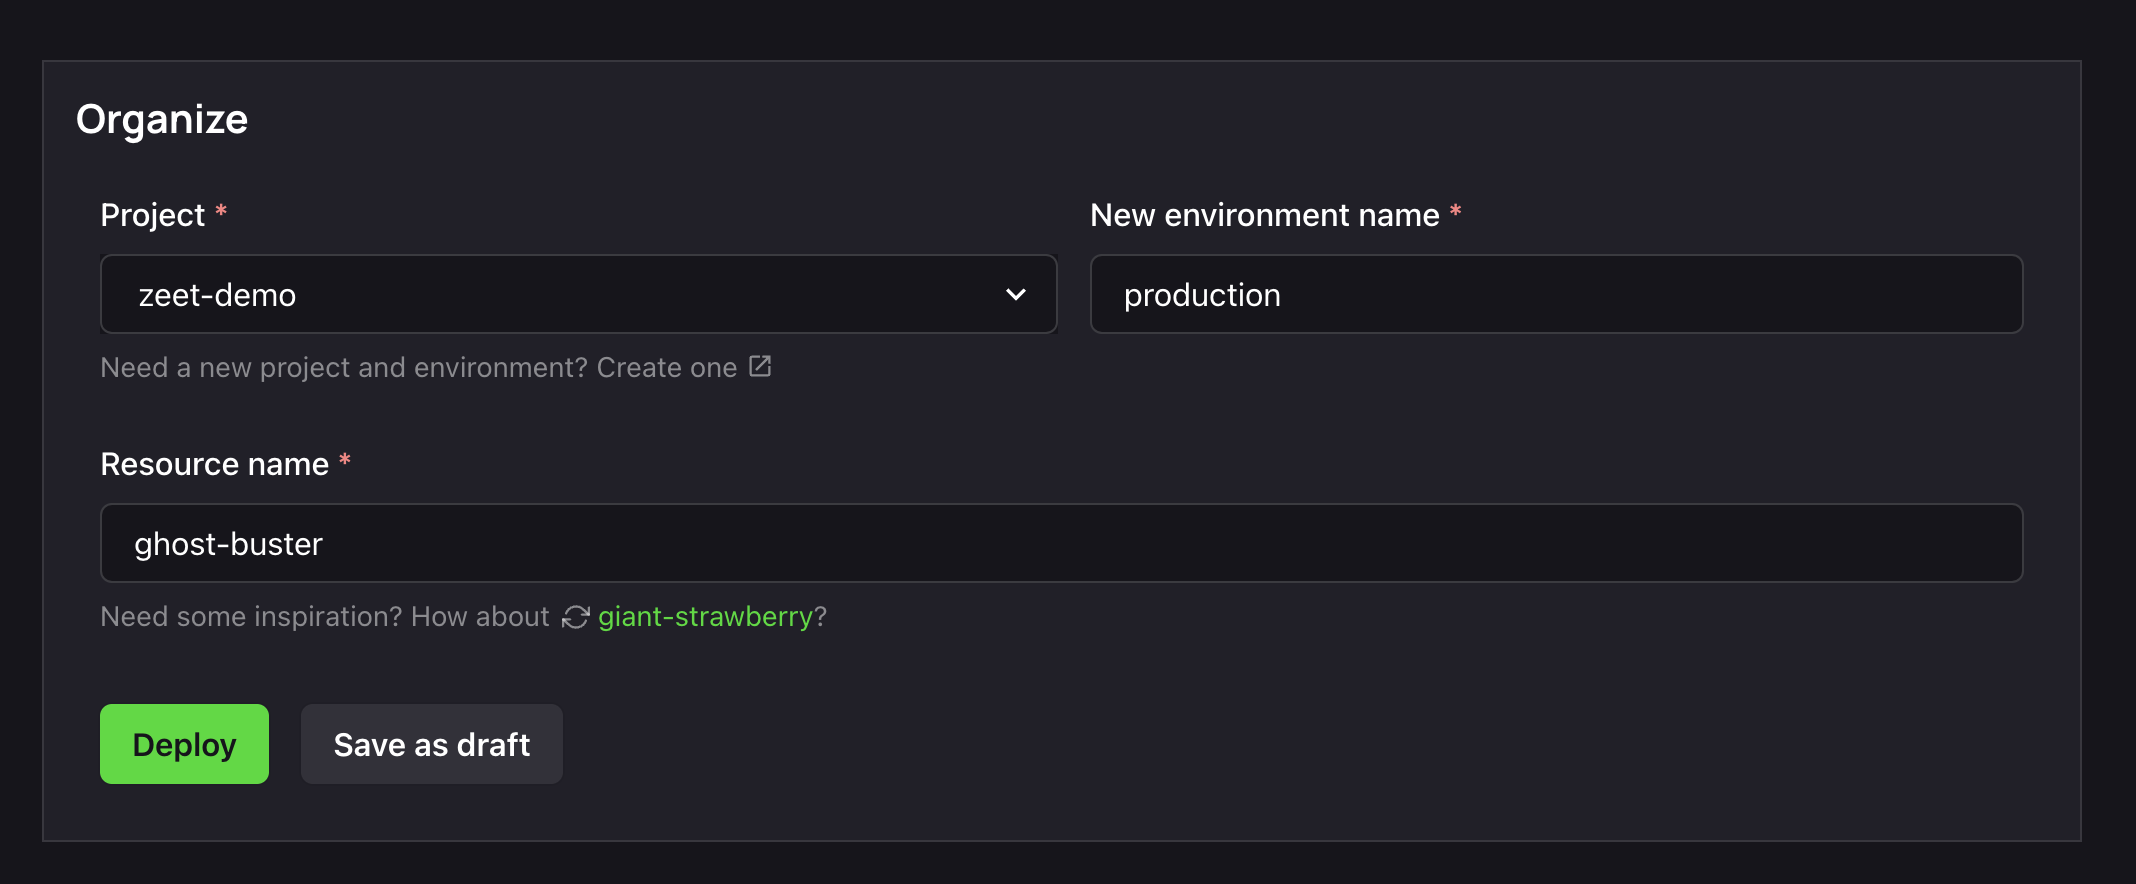This screenshot has width=2136, height=884.
Task: Click the Save as draft button
Action: [432, 744]
